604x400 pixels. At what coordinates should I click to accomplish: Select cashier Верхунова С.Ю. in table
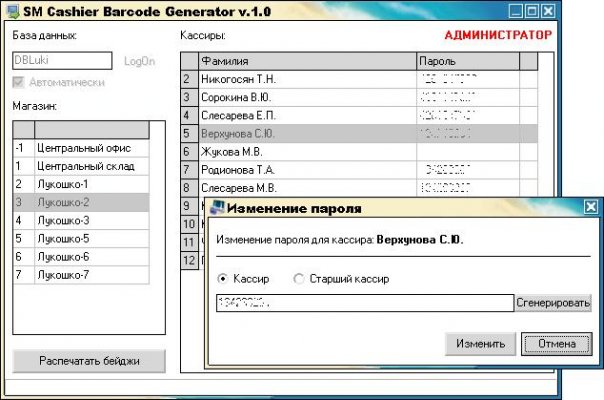[307, 134]
